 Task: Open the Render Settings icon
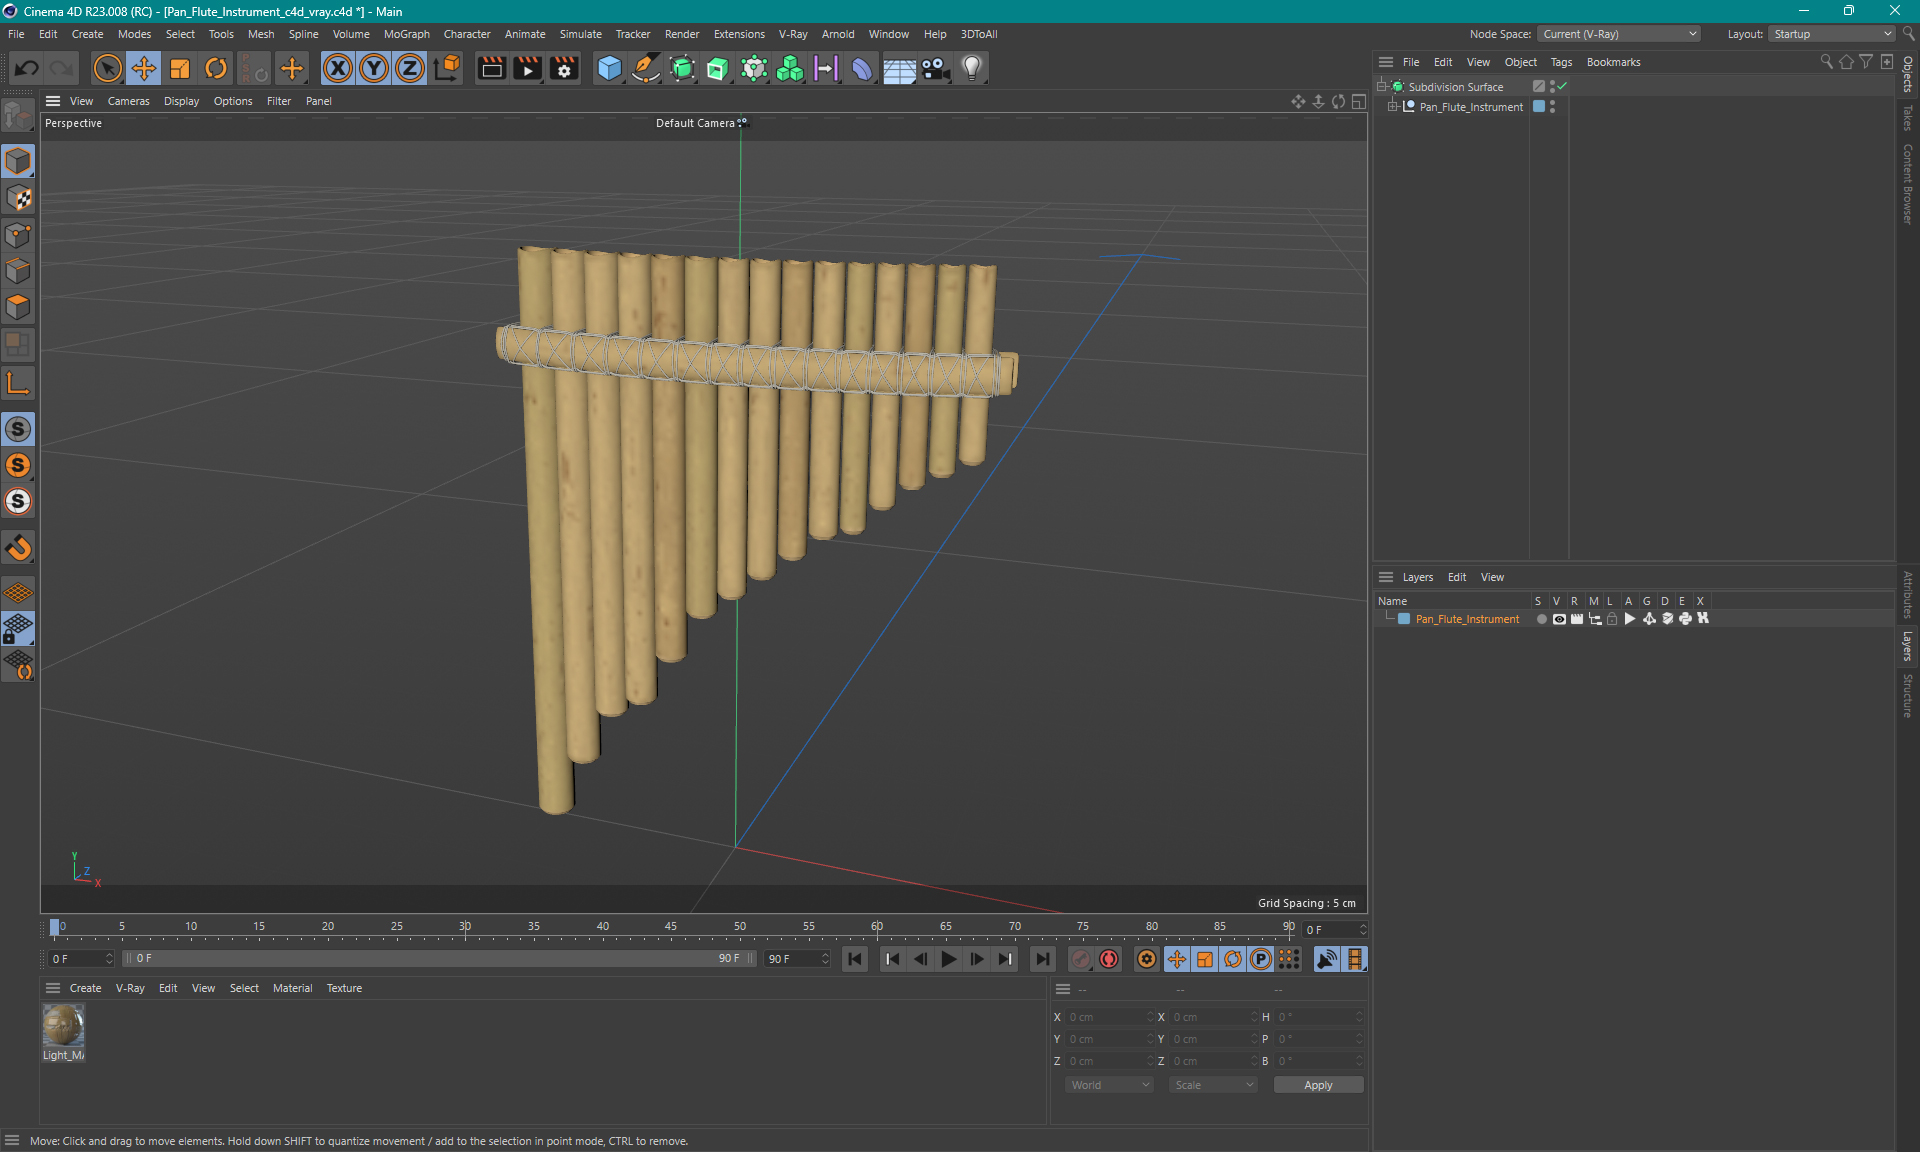[564, 68]
